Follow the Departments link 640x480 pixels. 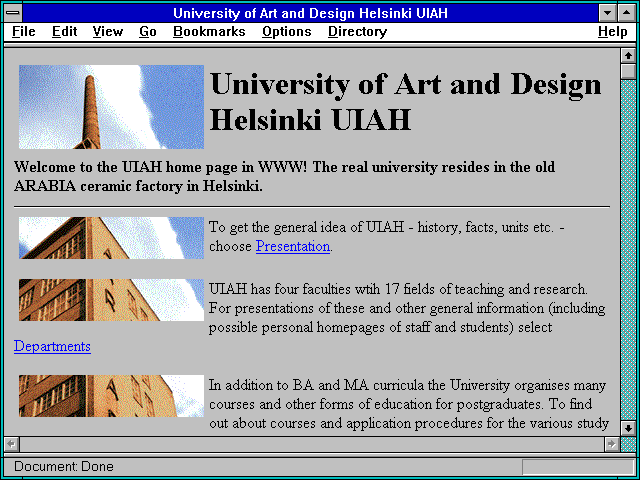(x=52, y=346)
